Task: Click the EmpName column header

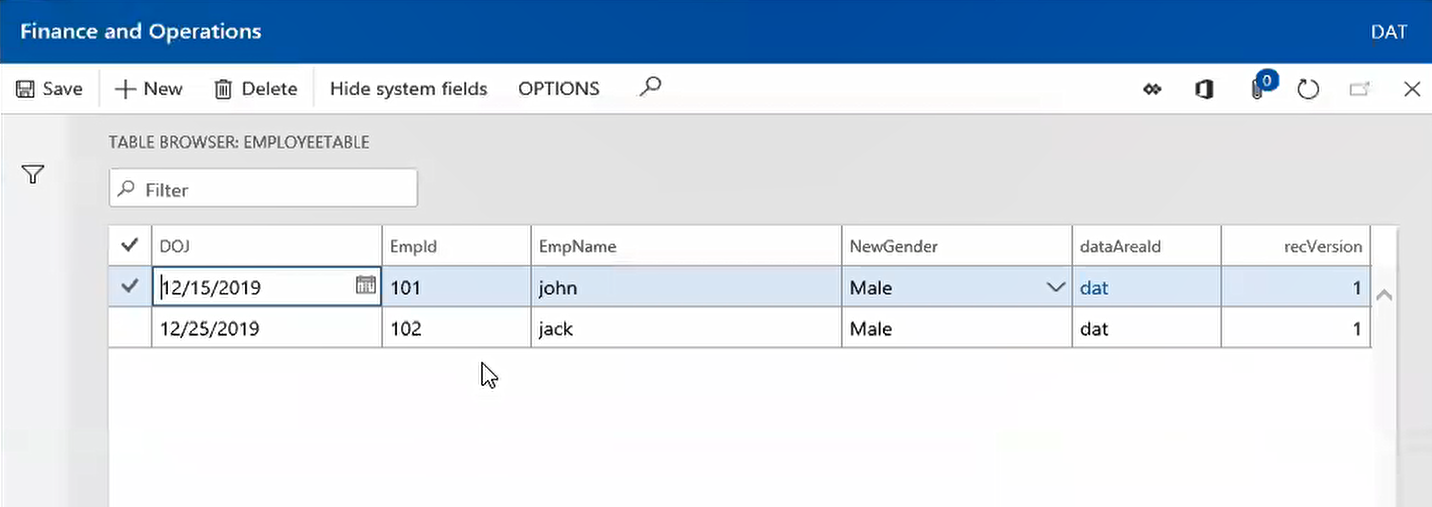Action: point(687,246)
